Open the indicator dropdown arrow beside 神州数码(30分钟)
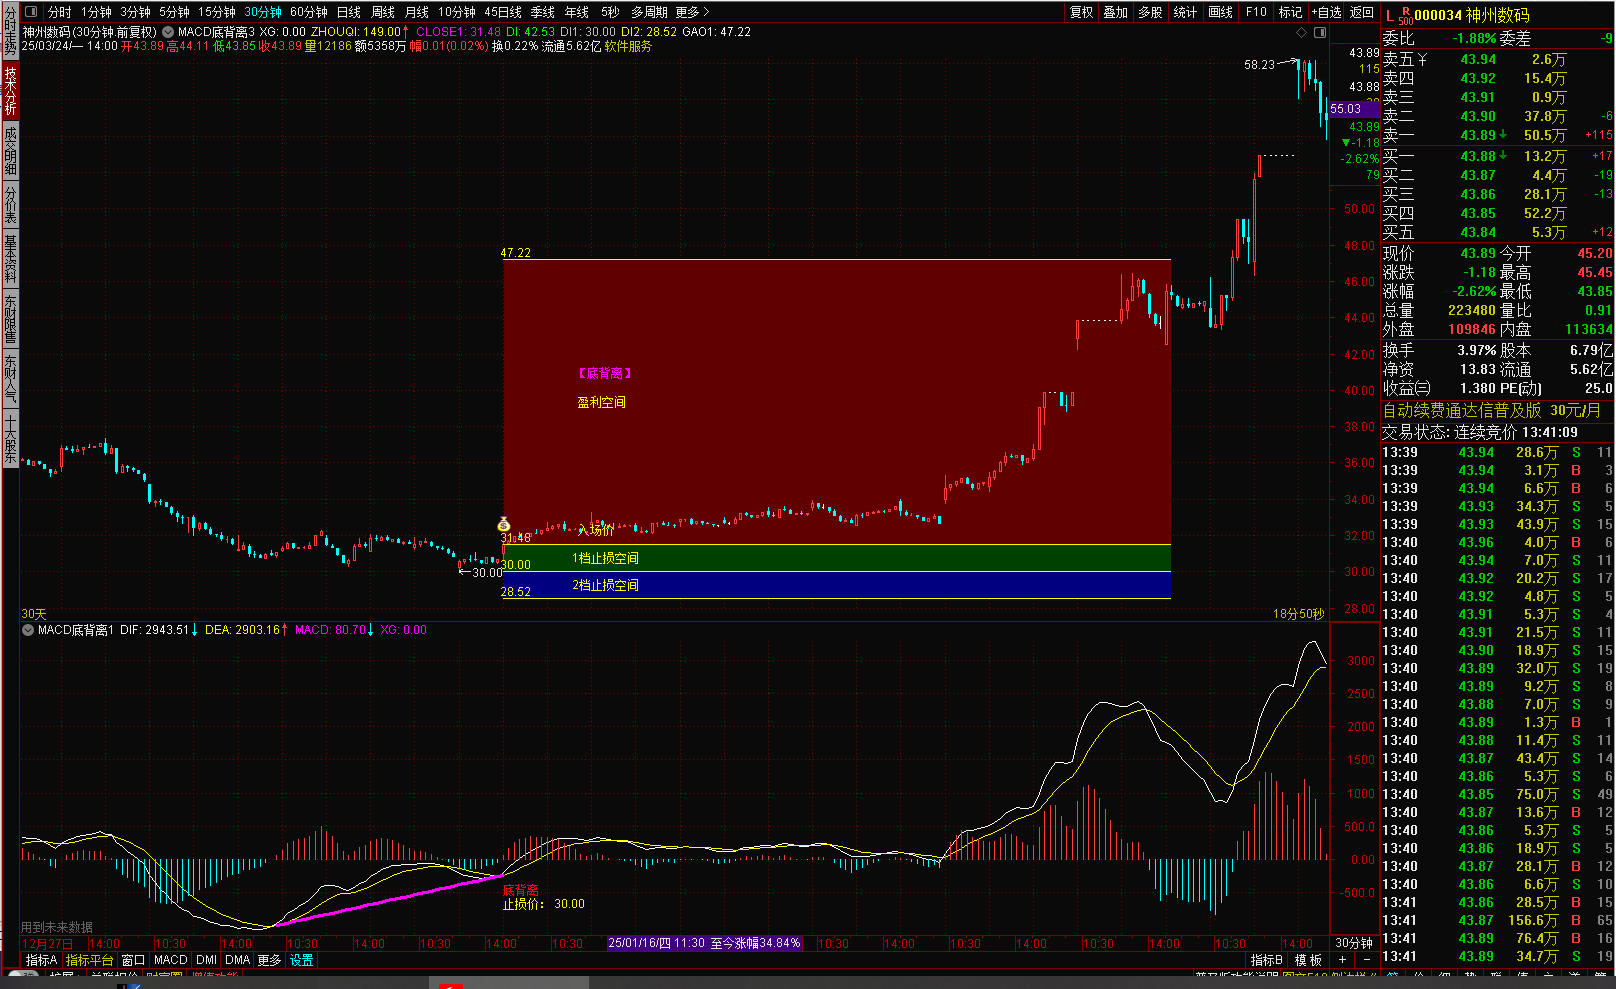 [168, 32]
